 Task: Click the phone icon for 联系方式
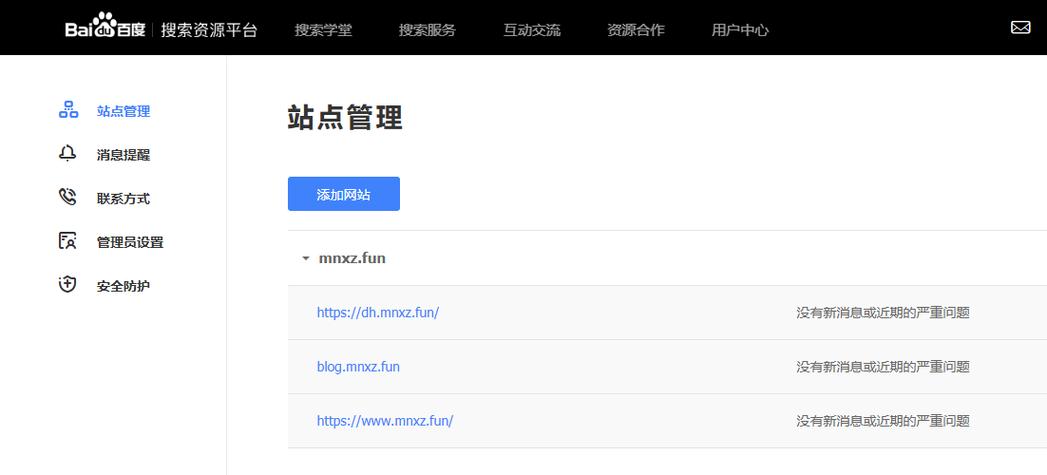click(x=67, y=197)
